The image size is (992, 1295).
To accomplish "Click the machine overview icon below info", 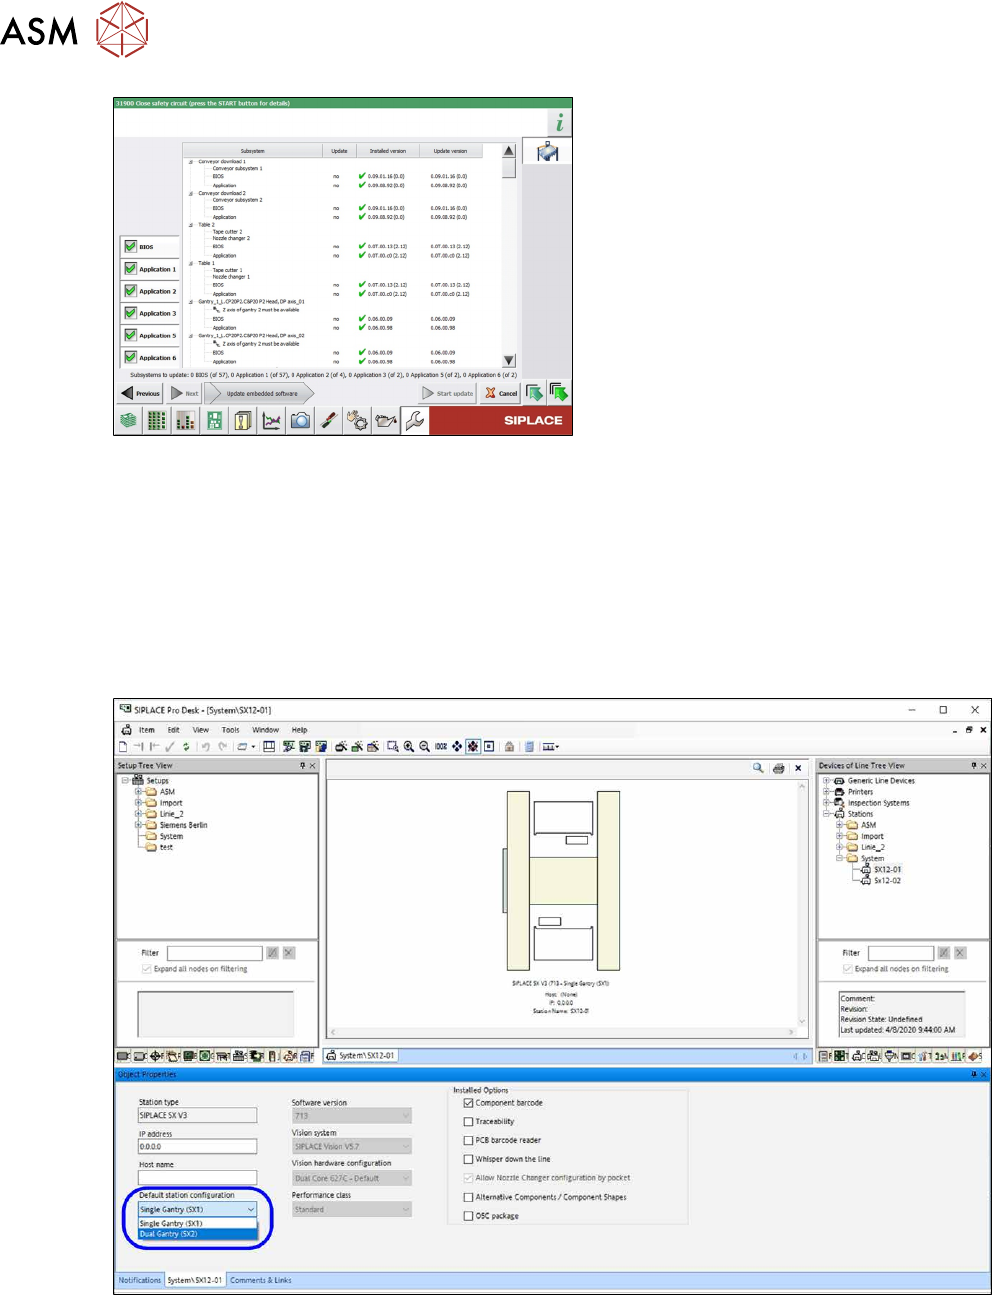I will coord(547,152).
